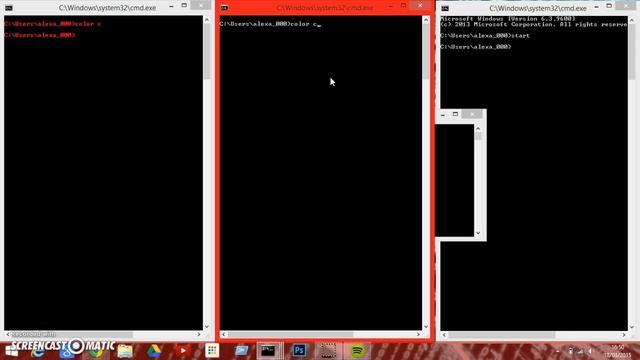
Task: Click the right cmd window title text
Action: pyautogui.click(x=538, y=8)
